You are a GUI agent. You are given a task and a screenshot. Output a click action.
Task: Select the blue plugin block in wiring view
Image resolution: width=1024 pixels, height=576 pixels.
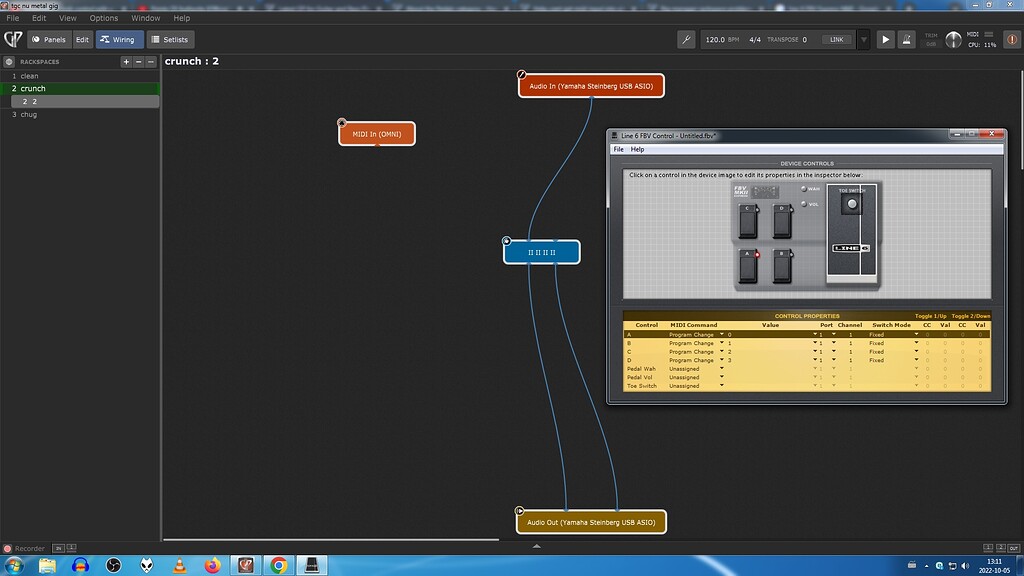click(541, 252)
